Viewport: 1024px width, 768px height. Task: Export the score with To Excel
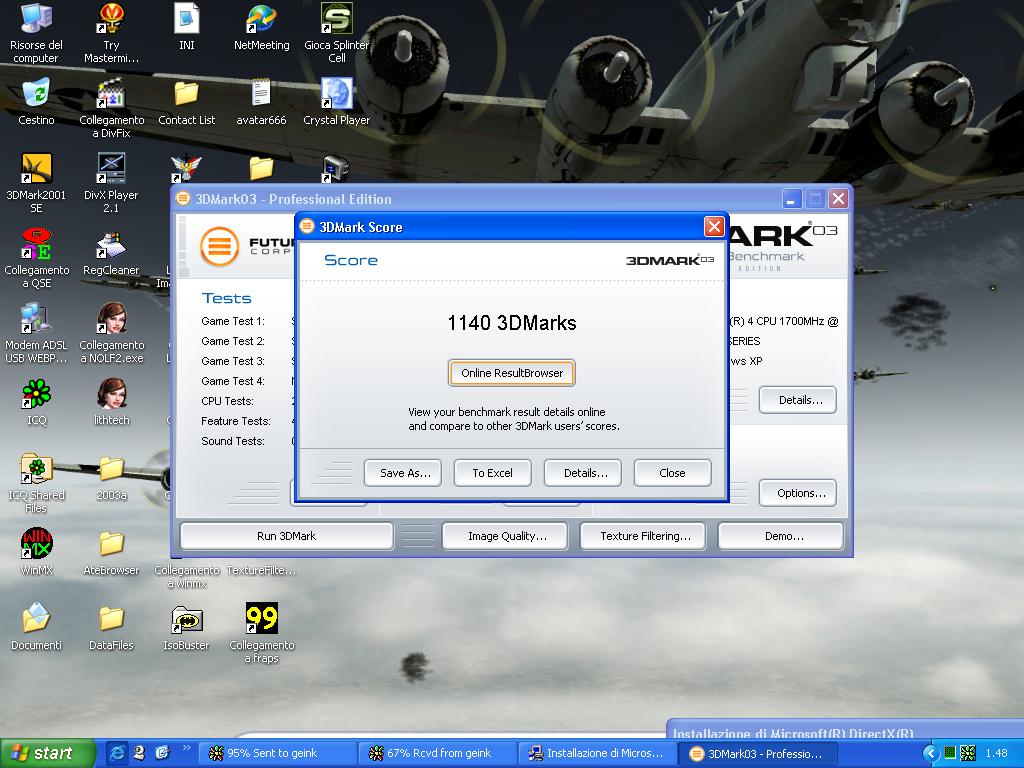[492, 473]
